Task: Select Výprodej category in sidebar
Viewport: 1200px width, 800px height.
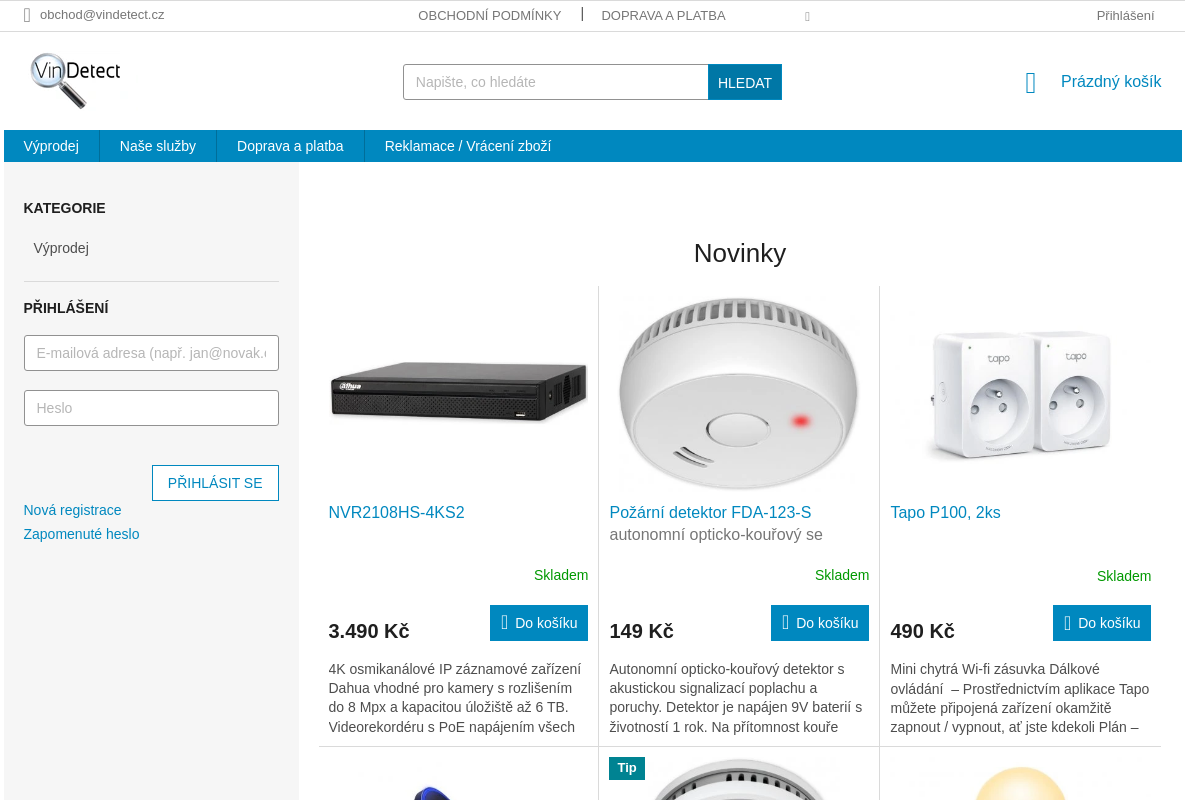Action: click(x=61, y=248)
